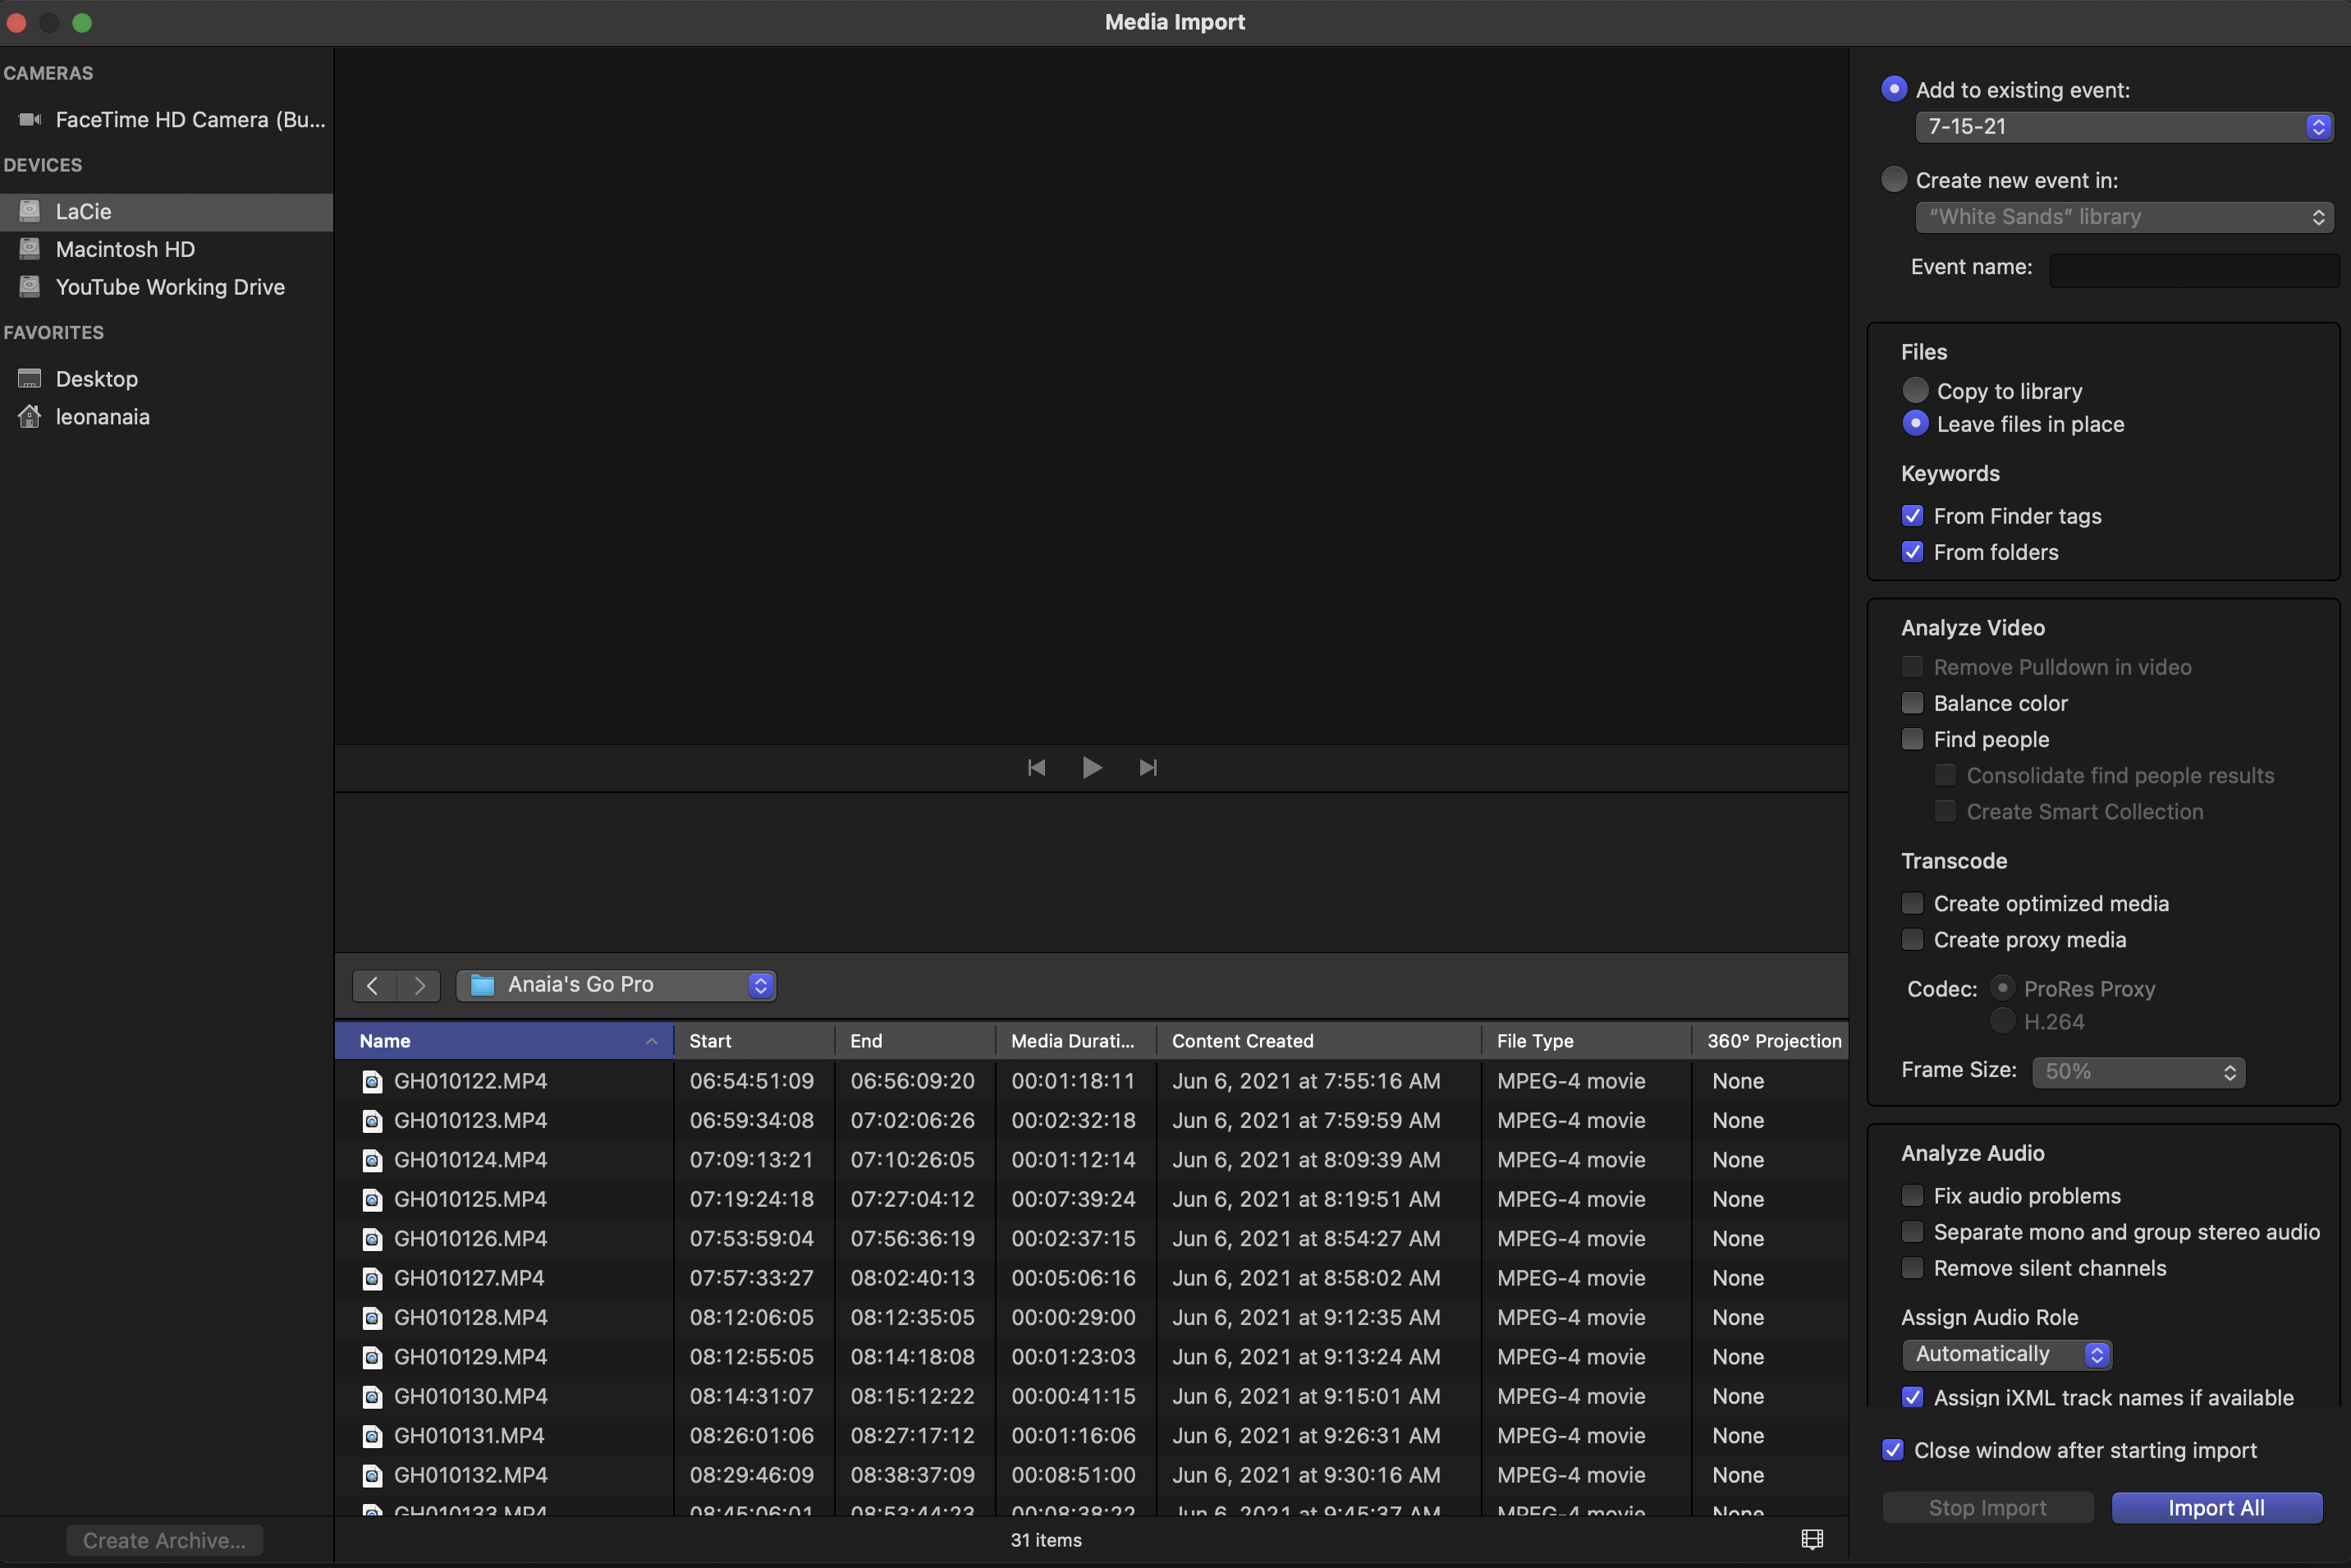Select the GH010125.MP4 file row

(470, 1199)
